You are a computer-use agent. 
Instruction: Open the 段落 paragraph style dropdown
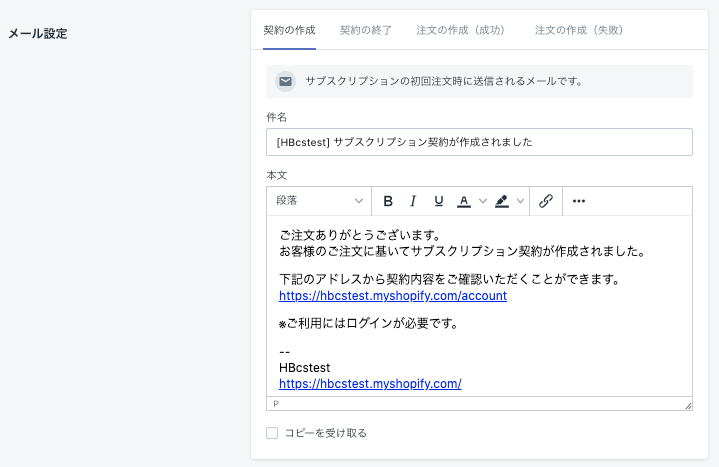[x=319, y=201]
